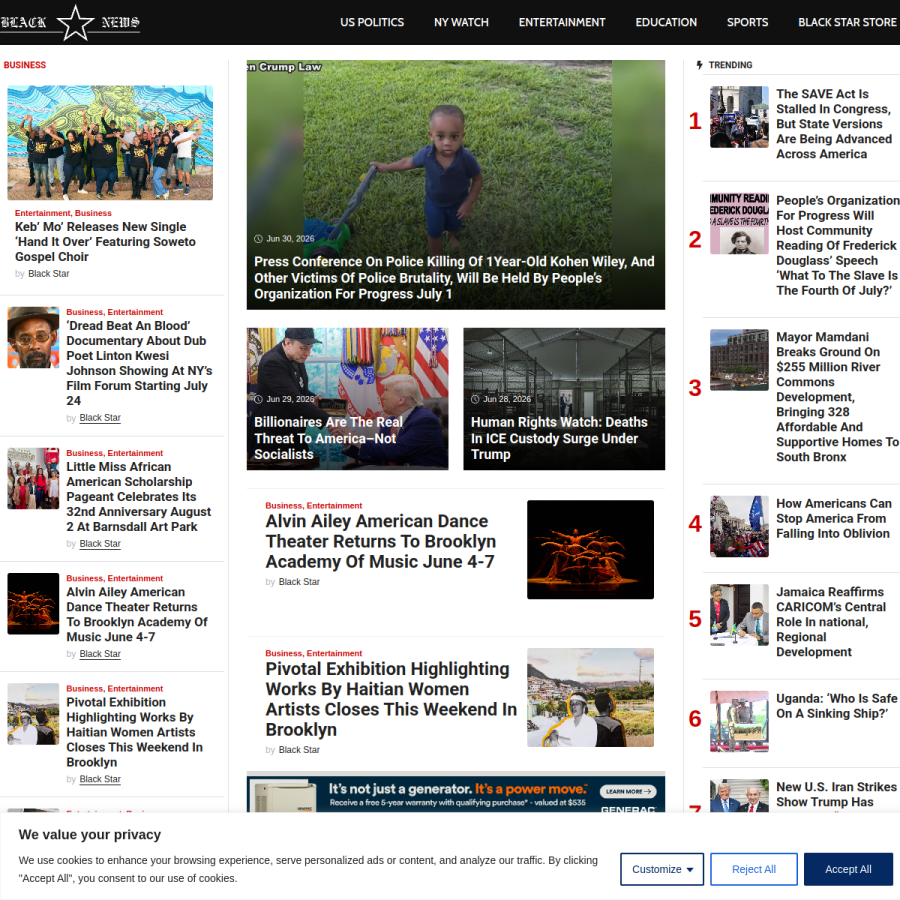900x900 pixels.
Task: Click Business category above center Alvin Ailey headline
Action: point(284,506)
